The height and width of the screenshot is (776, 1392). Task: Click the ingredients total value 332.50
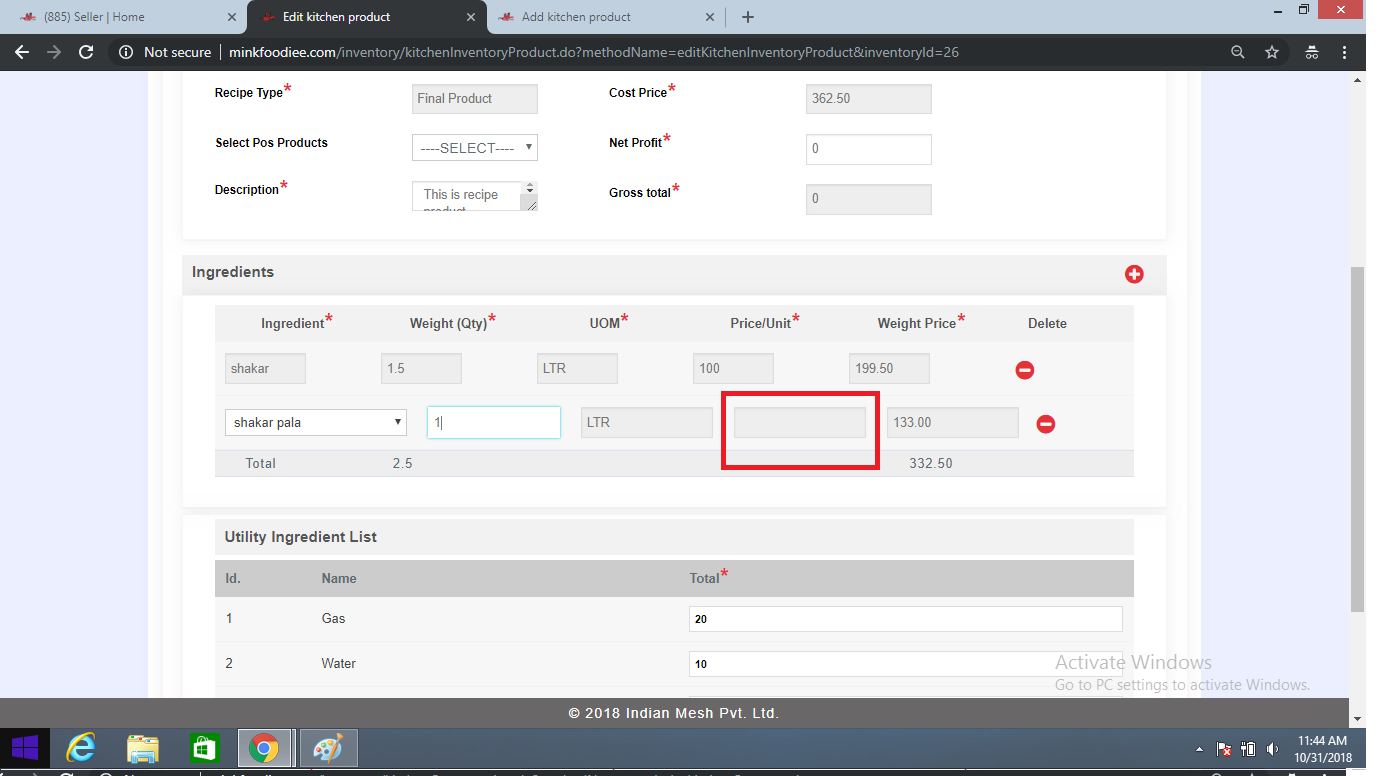point(931,463)
